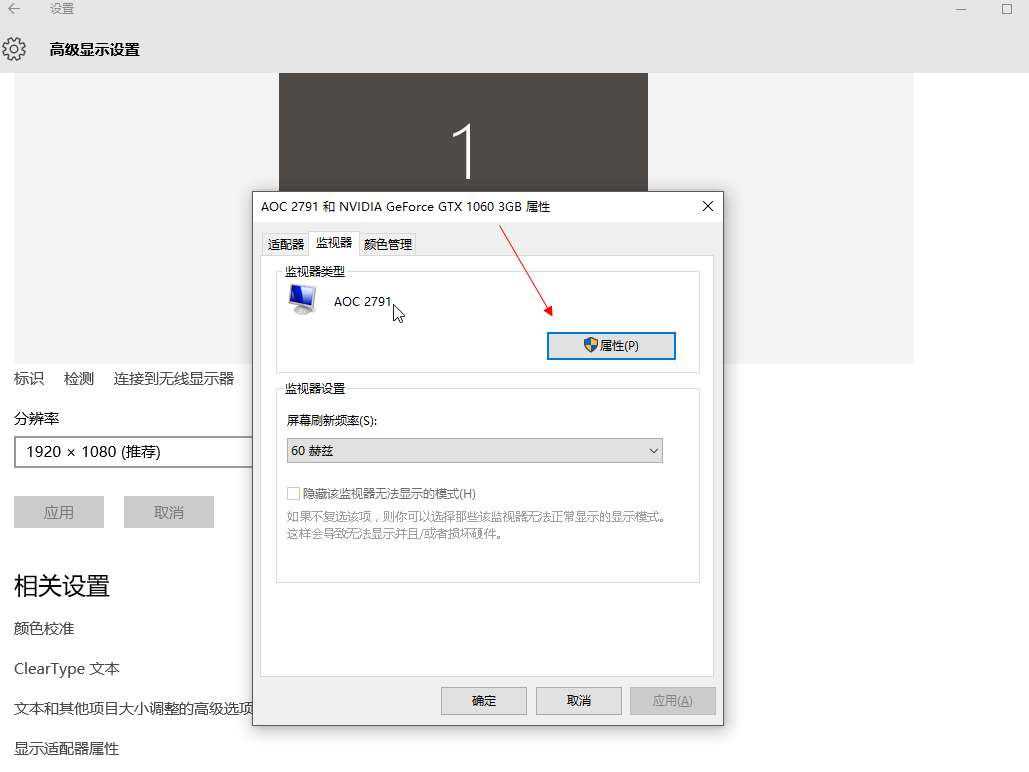This screenshot has width=1029, height=772.
Task: Select the 监视器 tab
Action: click(x=334, y=243)
